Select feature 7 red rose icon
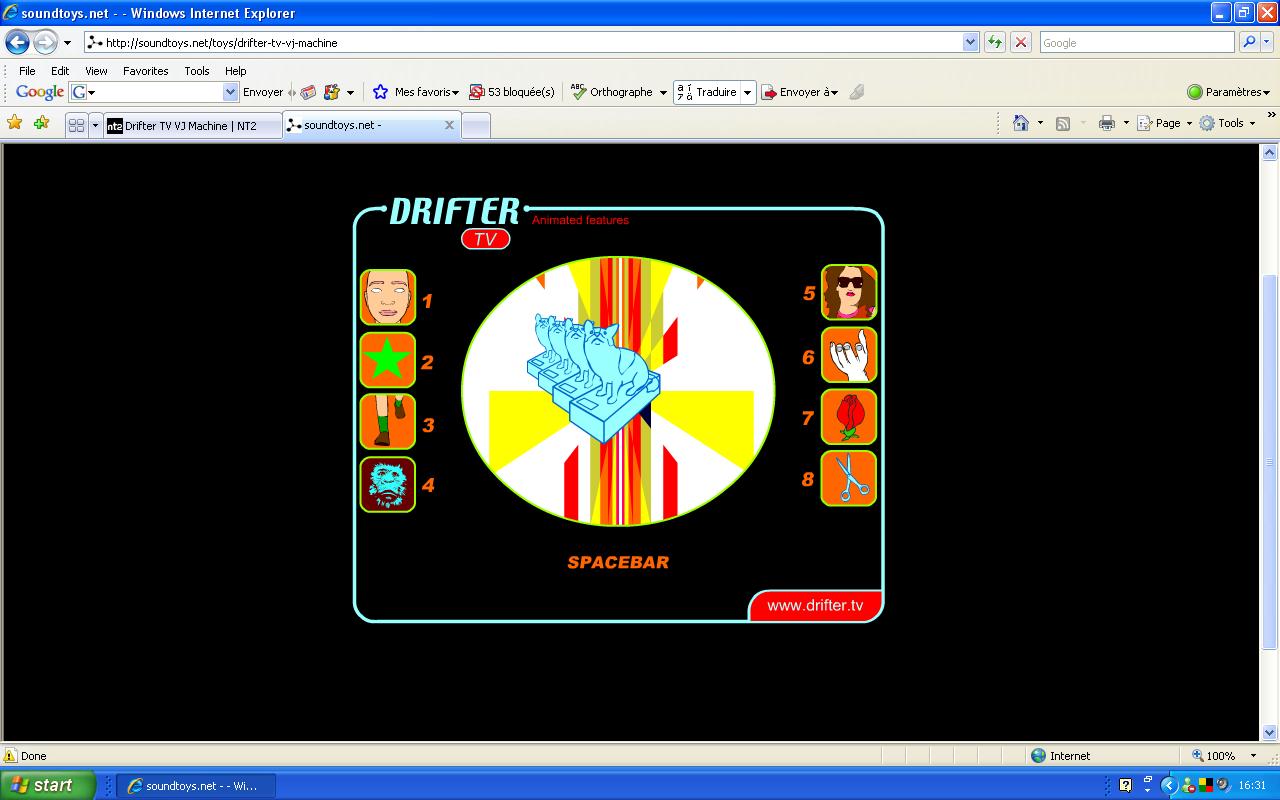The image size is (1280, 800). pos(849,417)
